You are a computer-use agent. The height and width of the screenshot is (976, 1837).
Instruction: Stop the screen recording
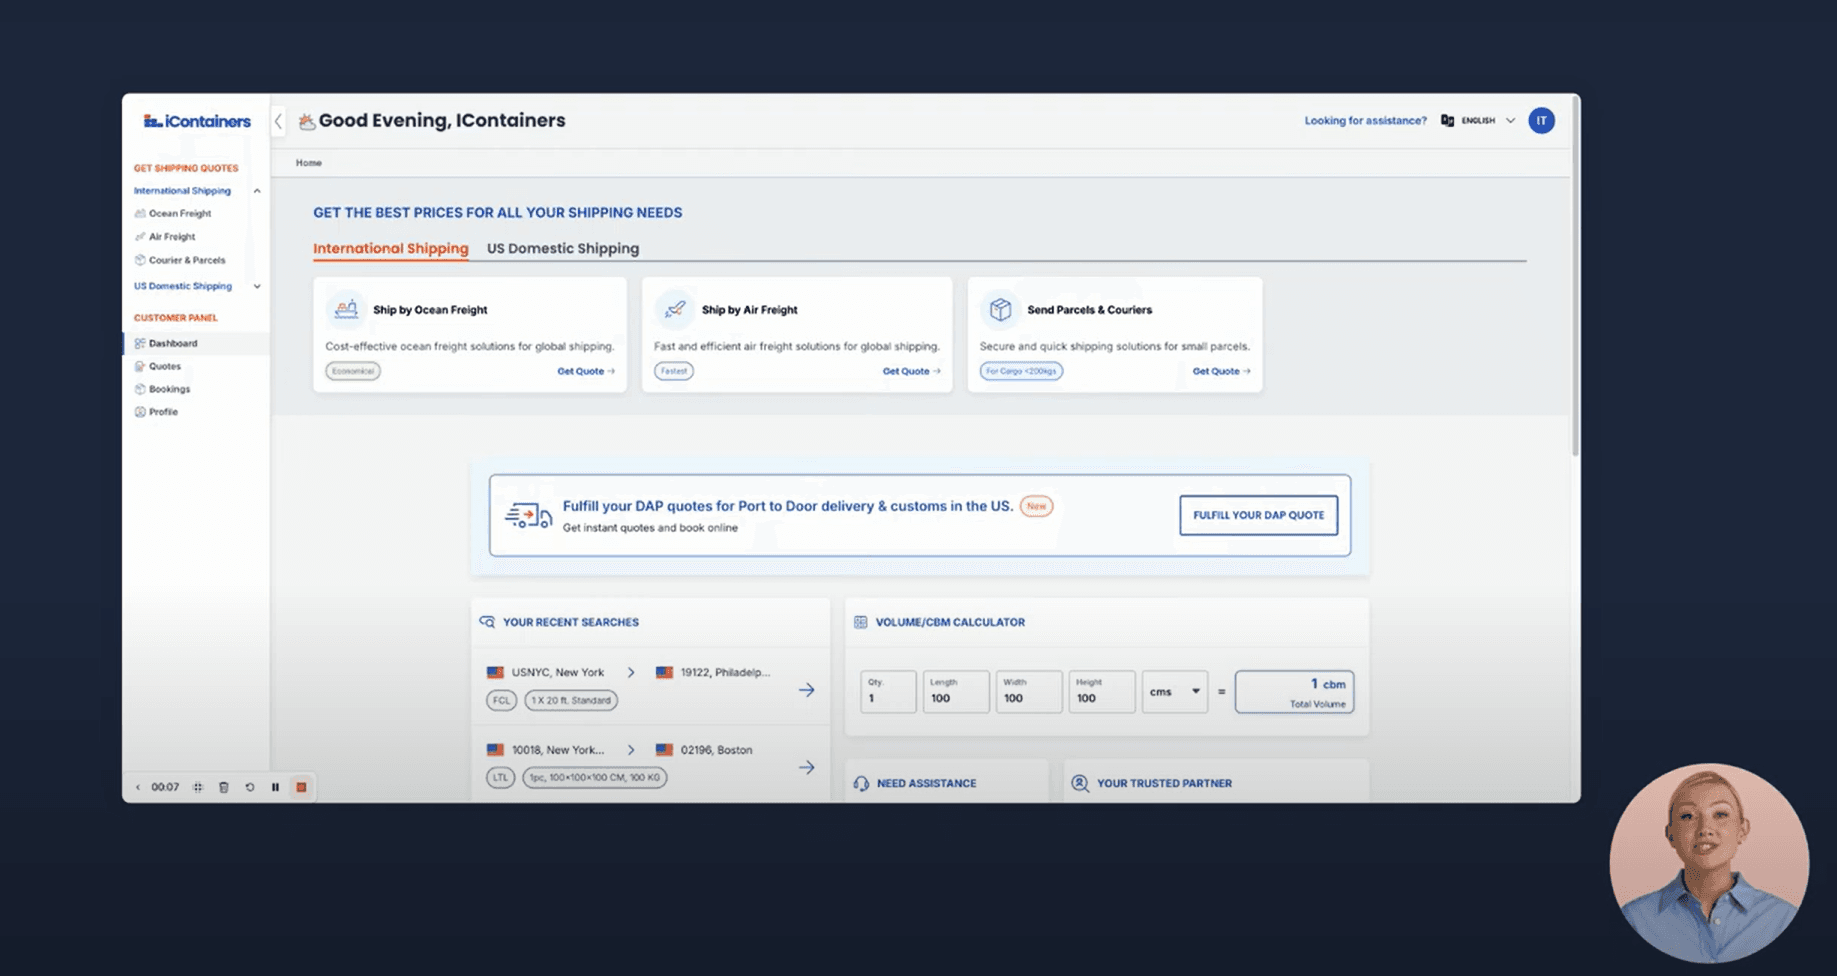tap(301, 788)
